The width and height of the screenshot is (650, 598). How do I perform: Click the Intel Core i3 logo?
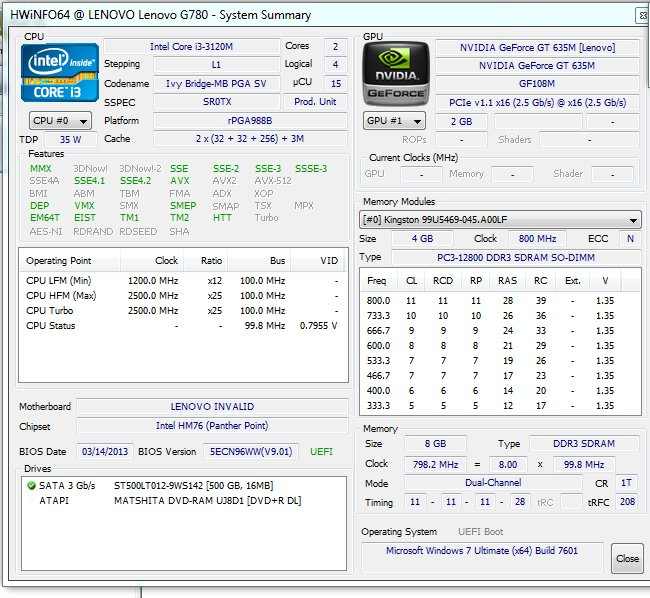coord(60,73)
